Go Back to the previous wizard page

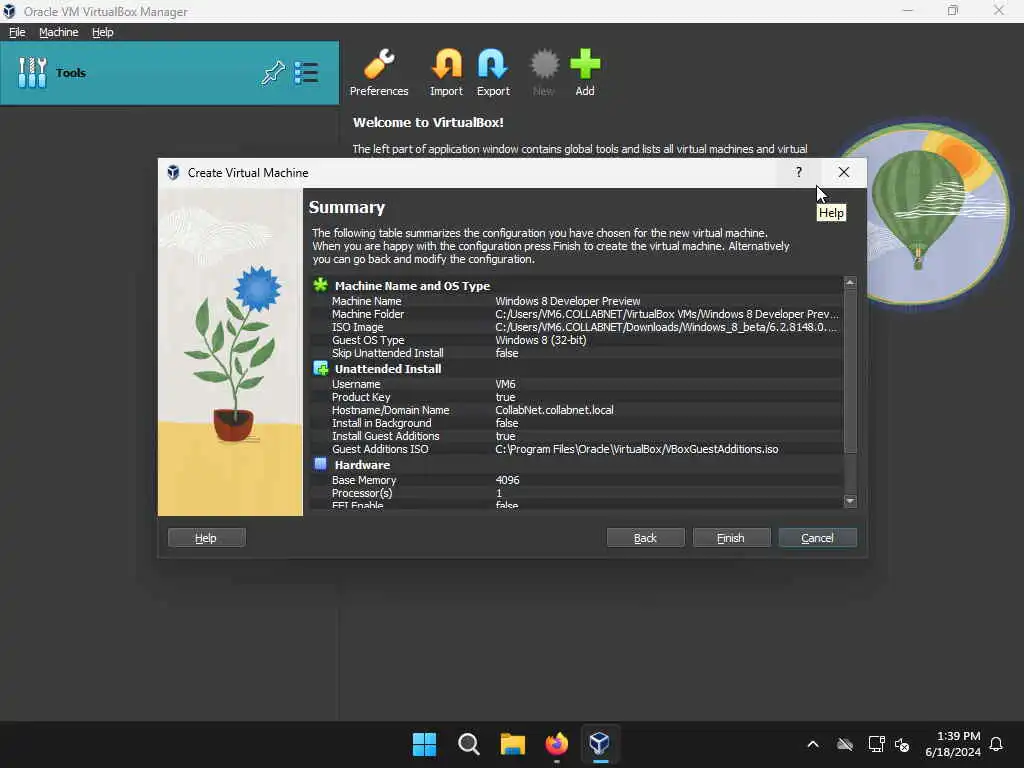click(x=645, y=537)
